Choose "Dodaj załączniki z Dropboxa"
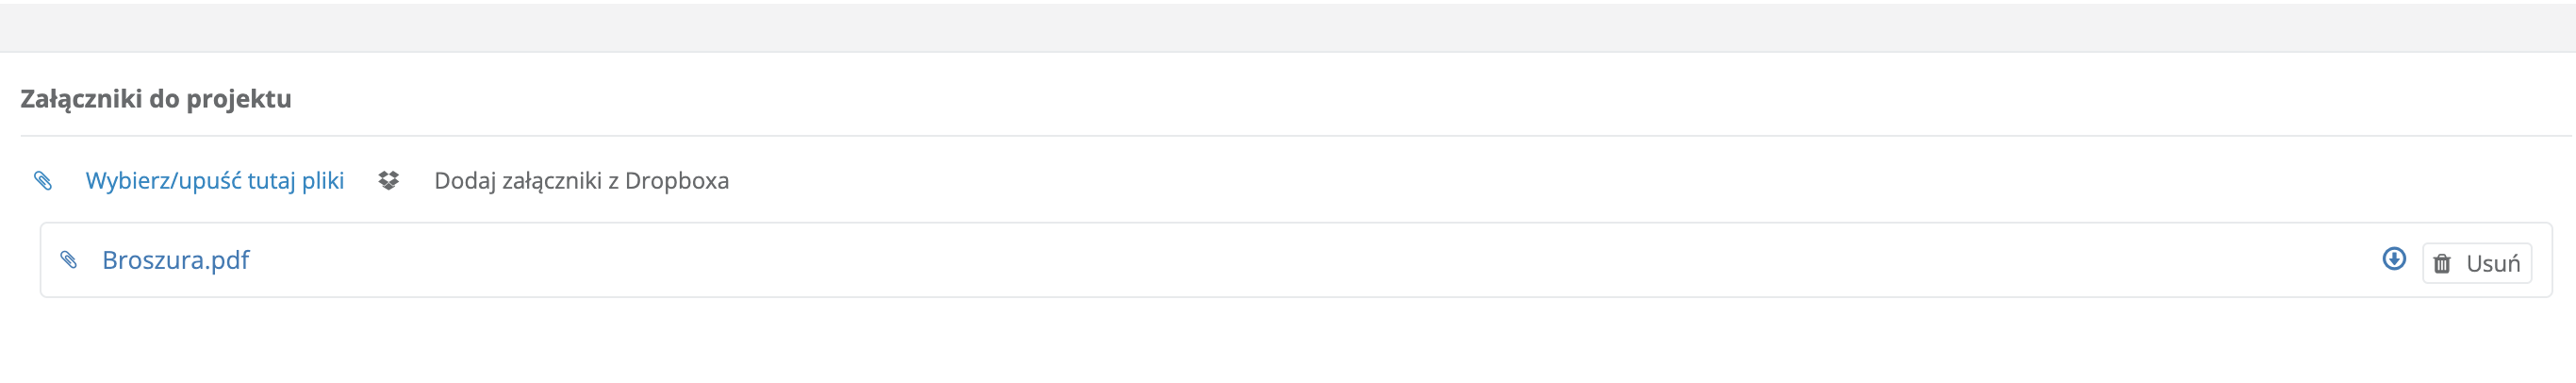Screen dimensions: 2576x383 581,181
